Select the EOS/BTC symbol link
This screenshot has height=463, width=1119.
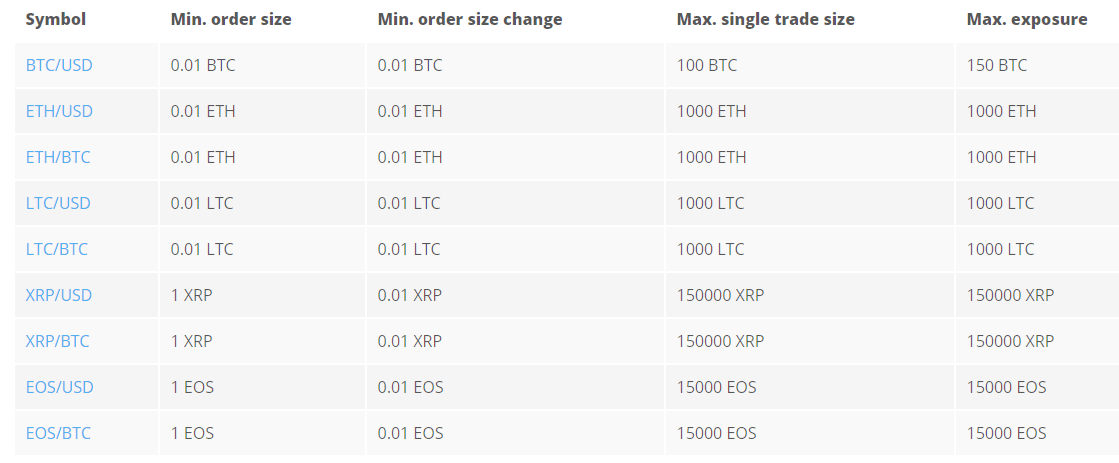58,433
